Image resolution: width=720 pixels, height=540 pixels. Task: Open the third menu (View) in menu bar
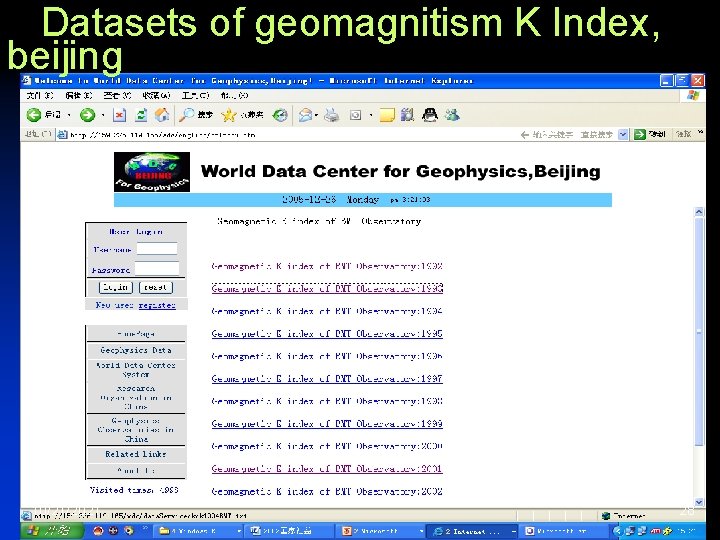pos(118,96)
